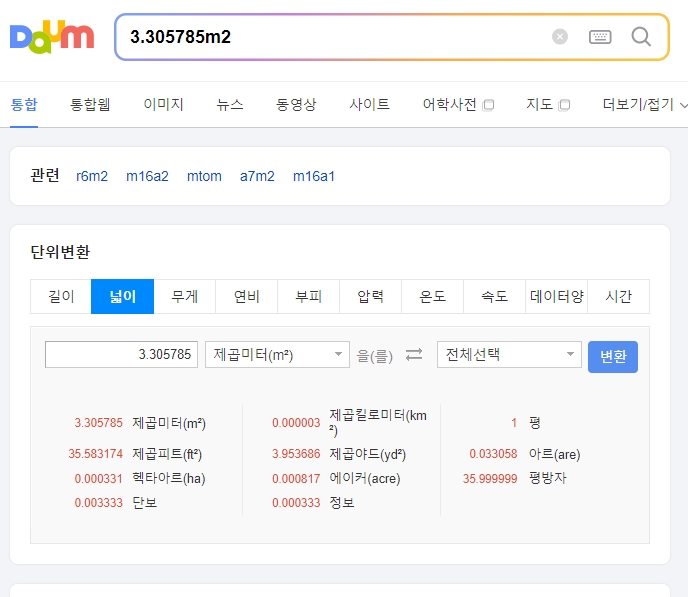Select the 온도 unit category
The image size is (688, 597).
[433, 297]
